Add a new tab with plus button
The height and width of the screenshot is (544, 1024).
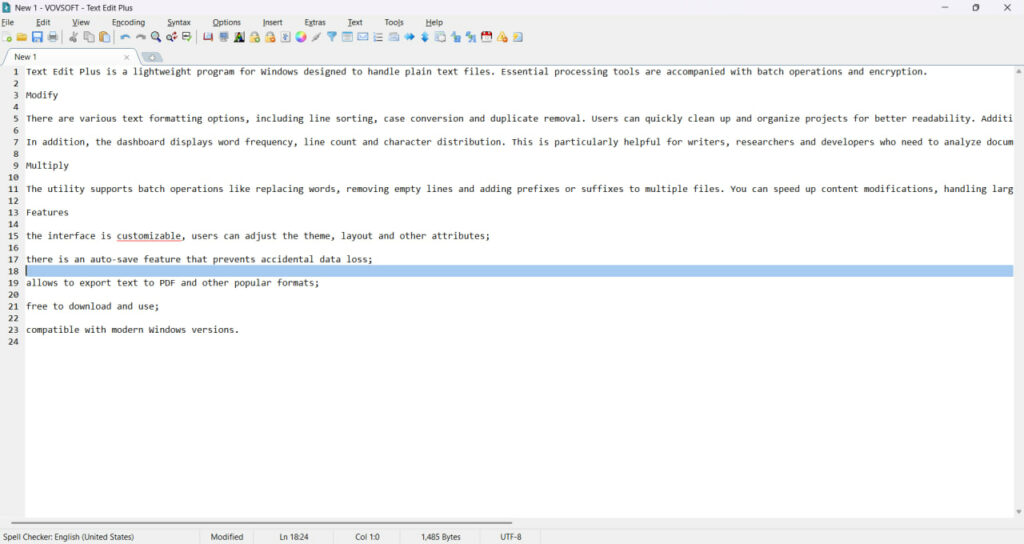click(x=152, y=57)
